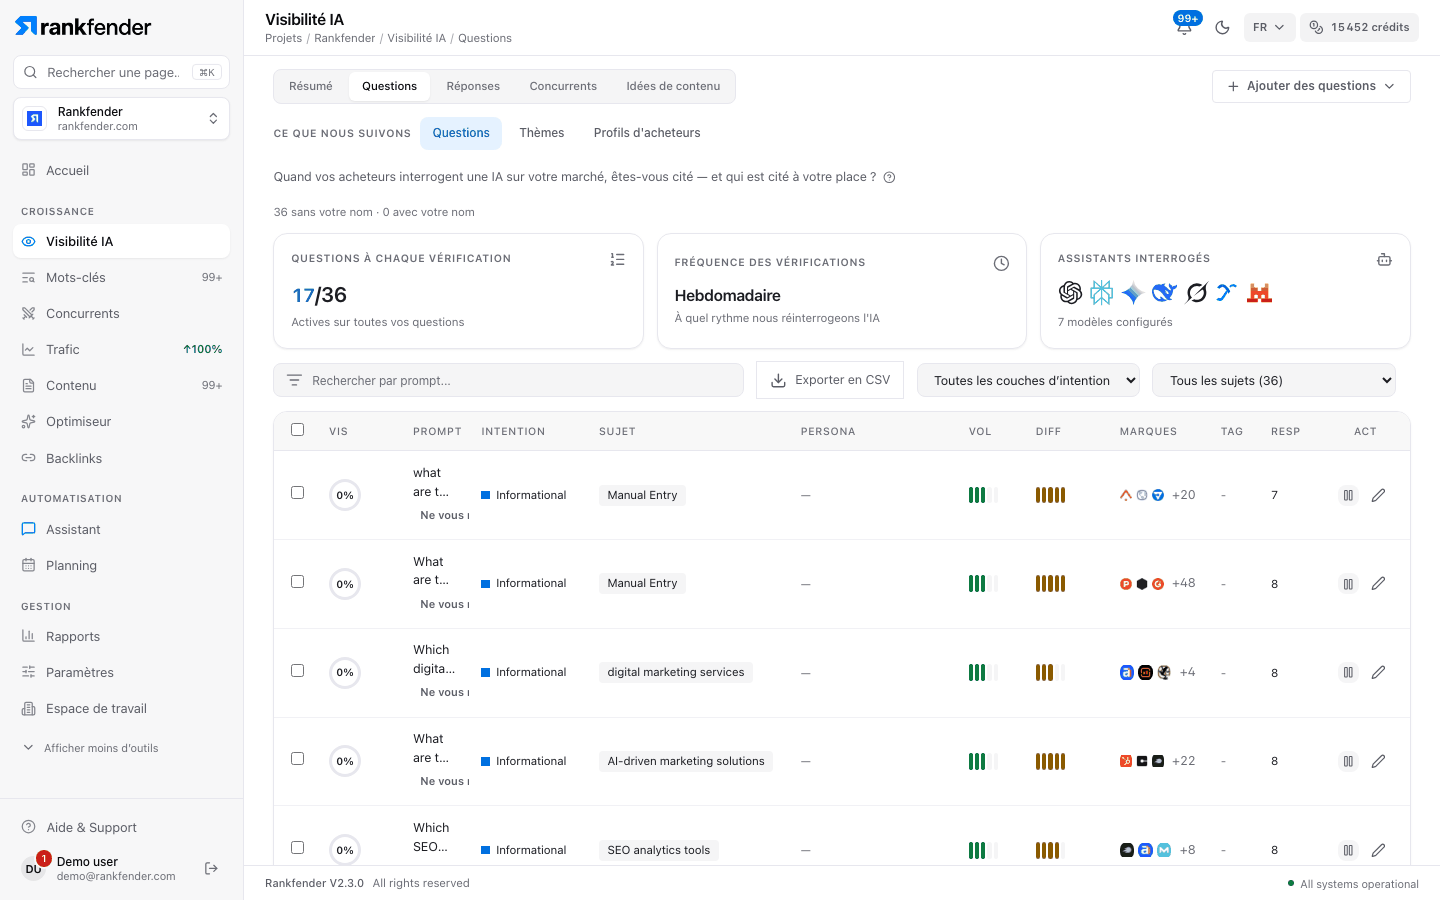This screenshot has height=900, width=1440.
Task: Click the Rankfender logo
Action: pos(83,26)
